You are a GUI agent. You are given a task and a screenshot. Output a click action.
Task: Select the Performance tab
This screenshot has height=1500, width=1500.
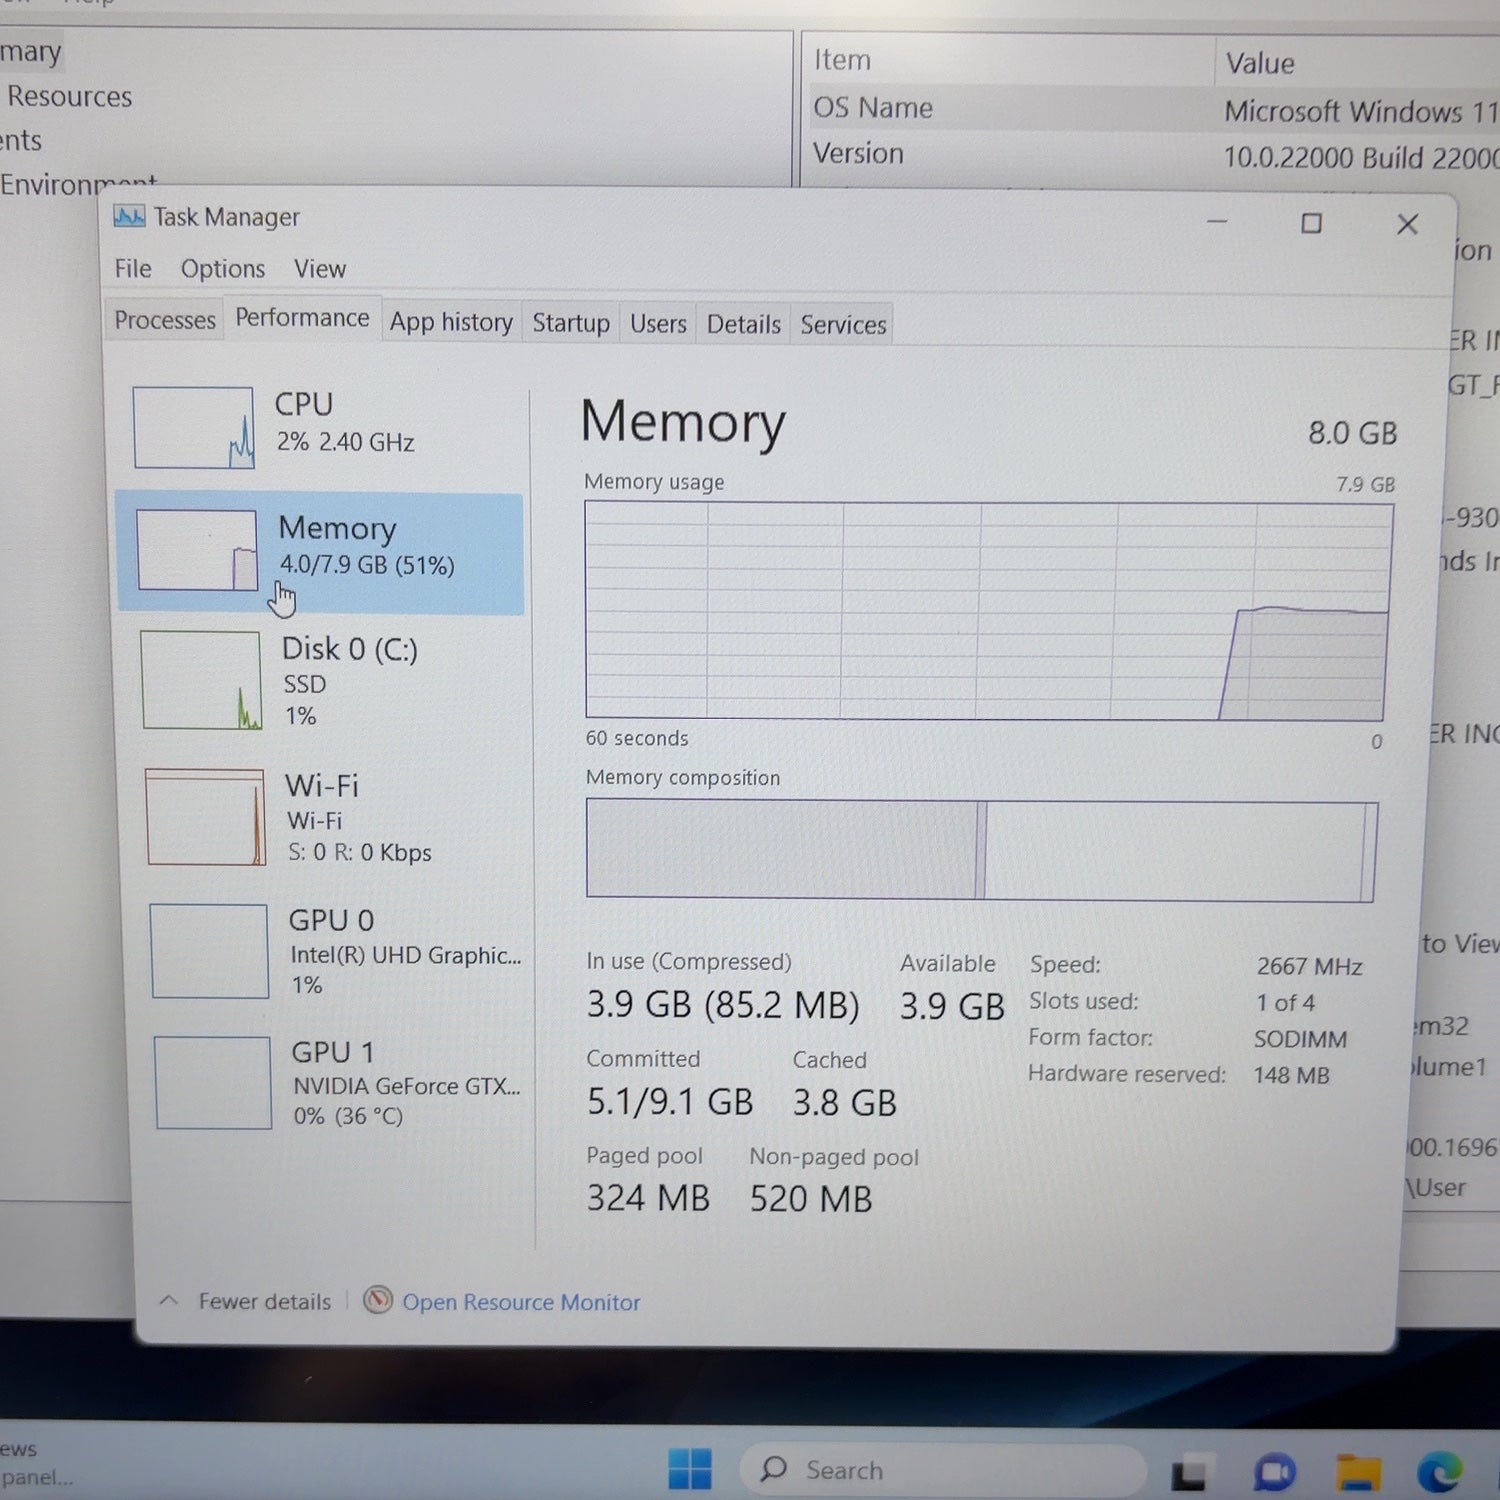pyautogui.click(x=302, y=318)
